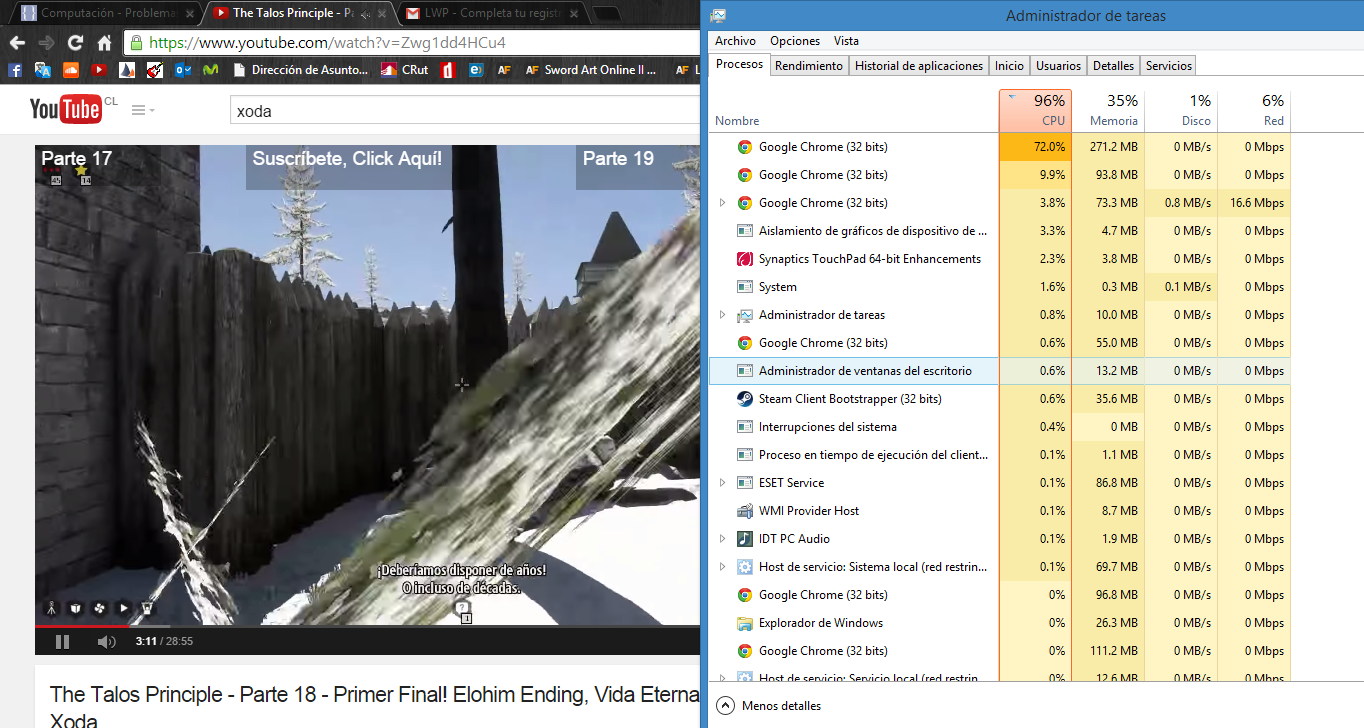
Task: Expand the ESET Service process row
Action: pyautogui.click(x=722, y=483)
